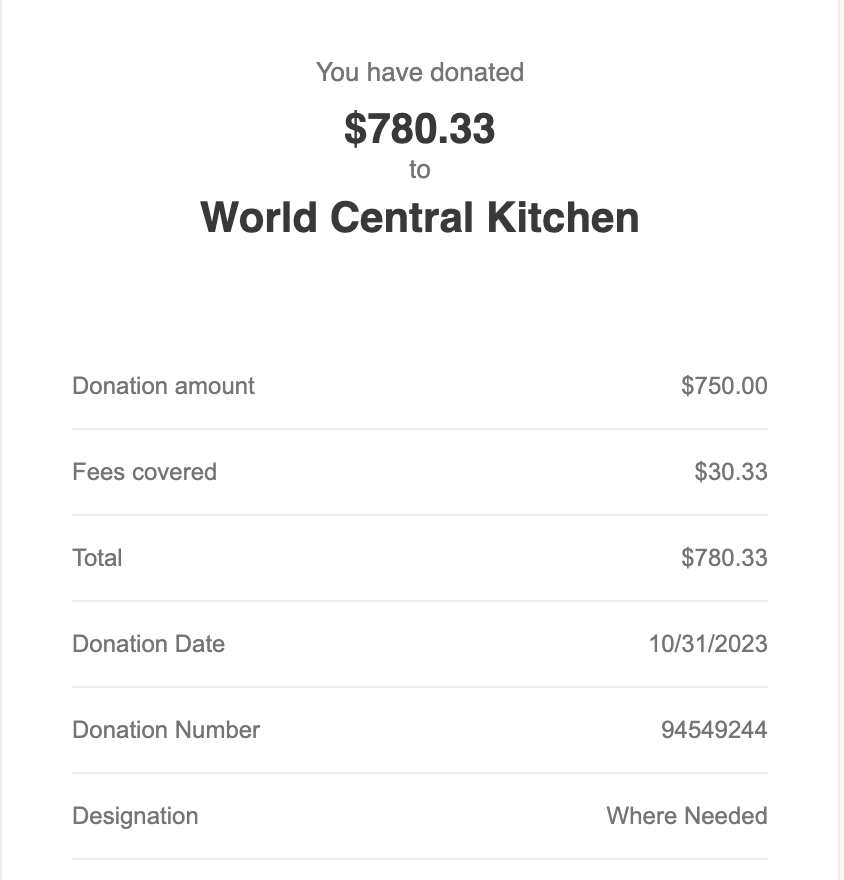This screenshot has width=844, height=880.
Task: Click the "Donation Date" row label
Action: point(149,644)
